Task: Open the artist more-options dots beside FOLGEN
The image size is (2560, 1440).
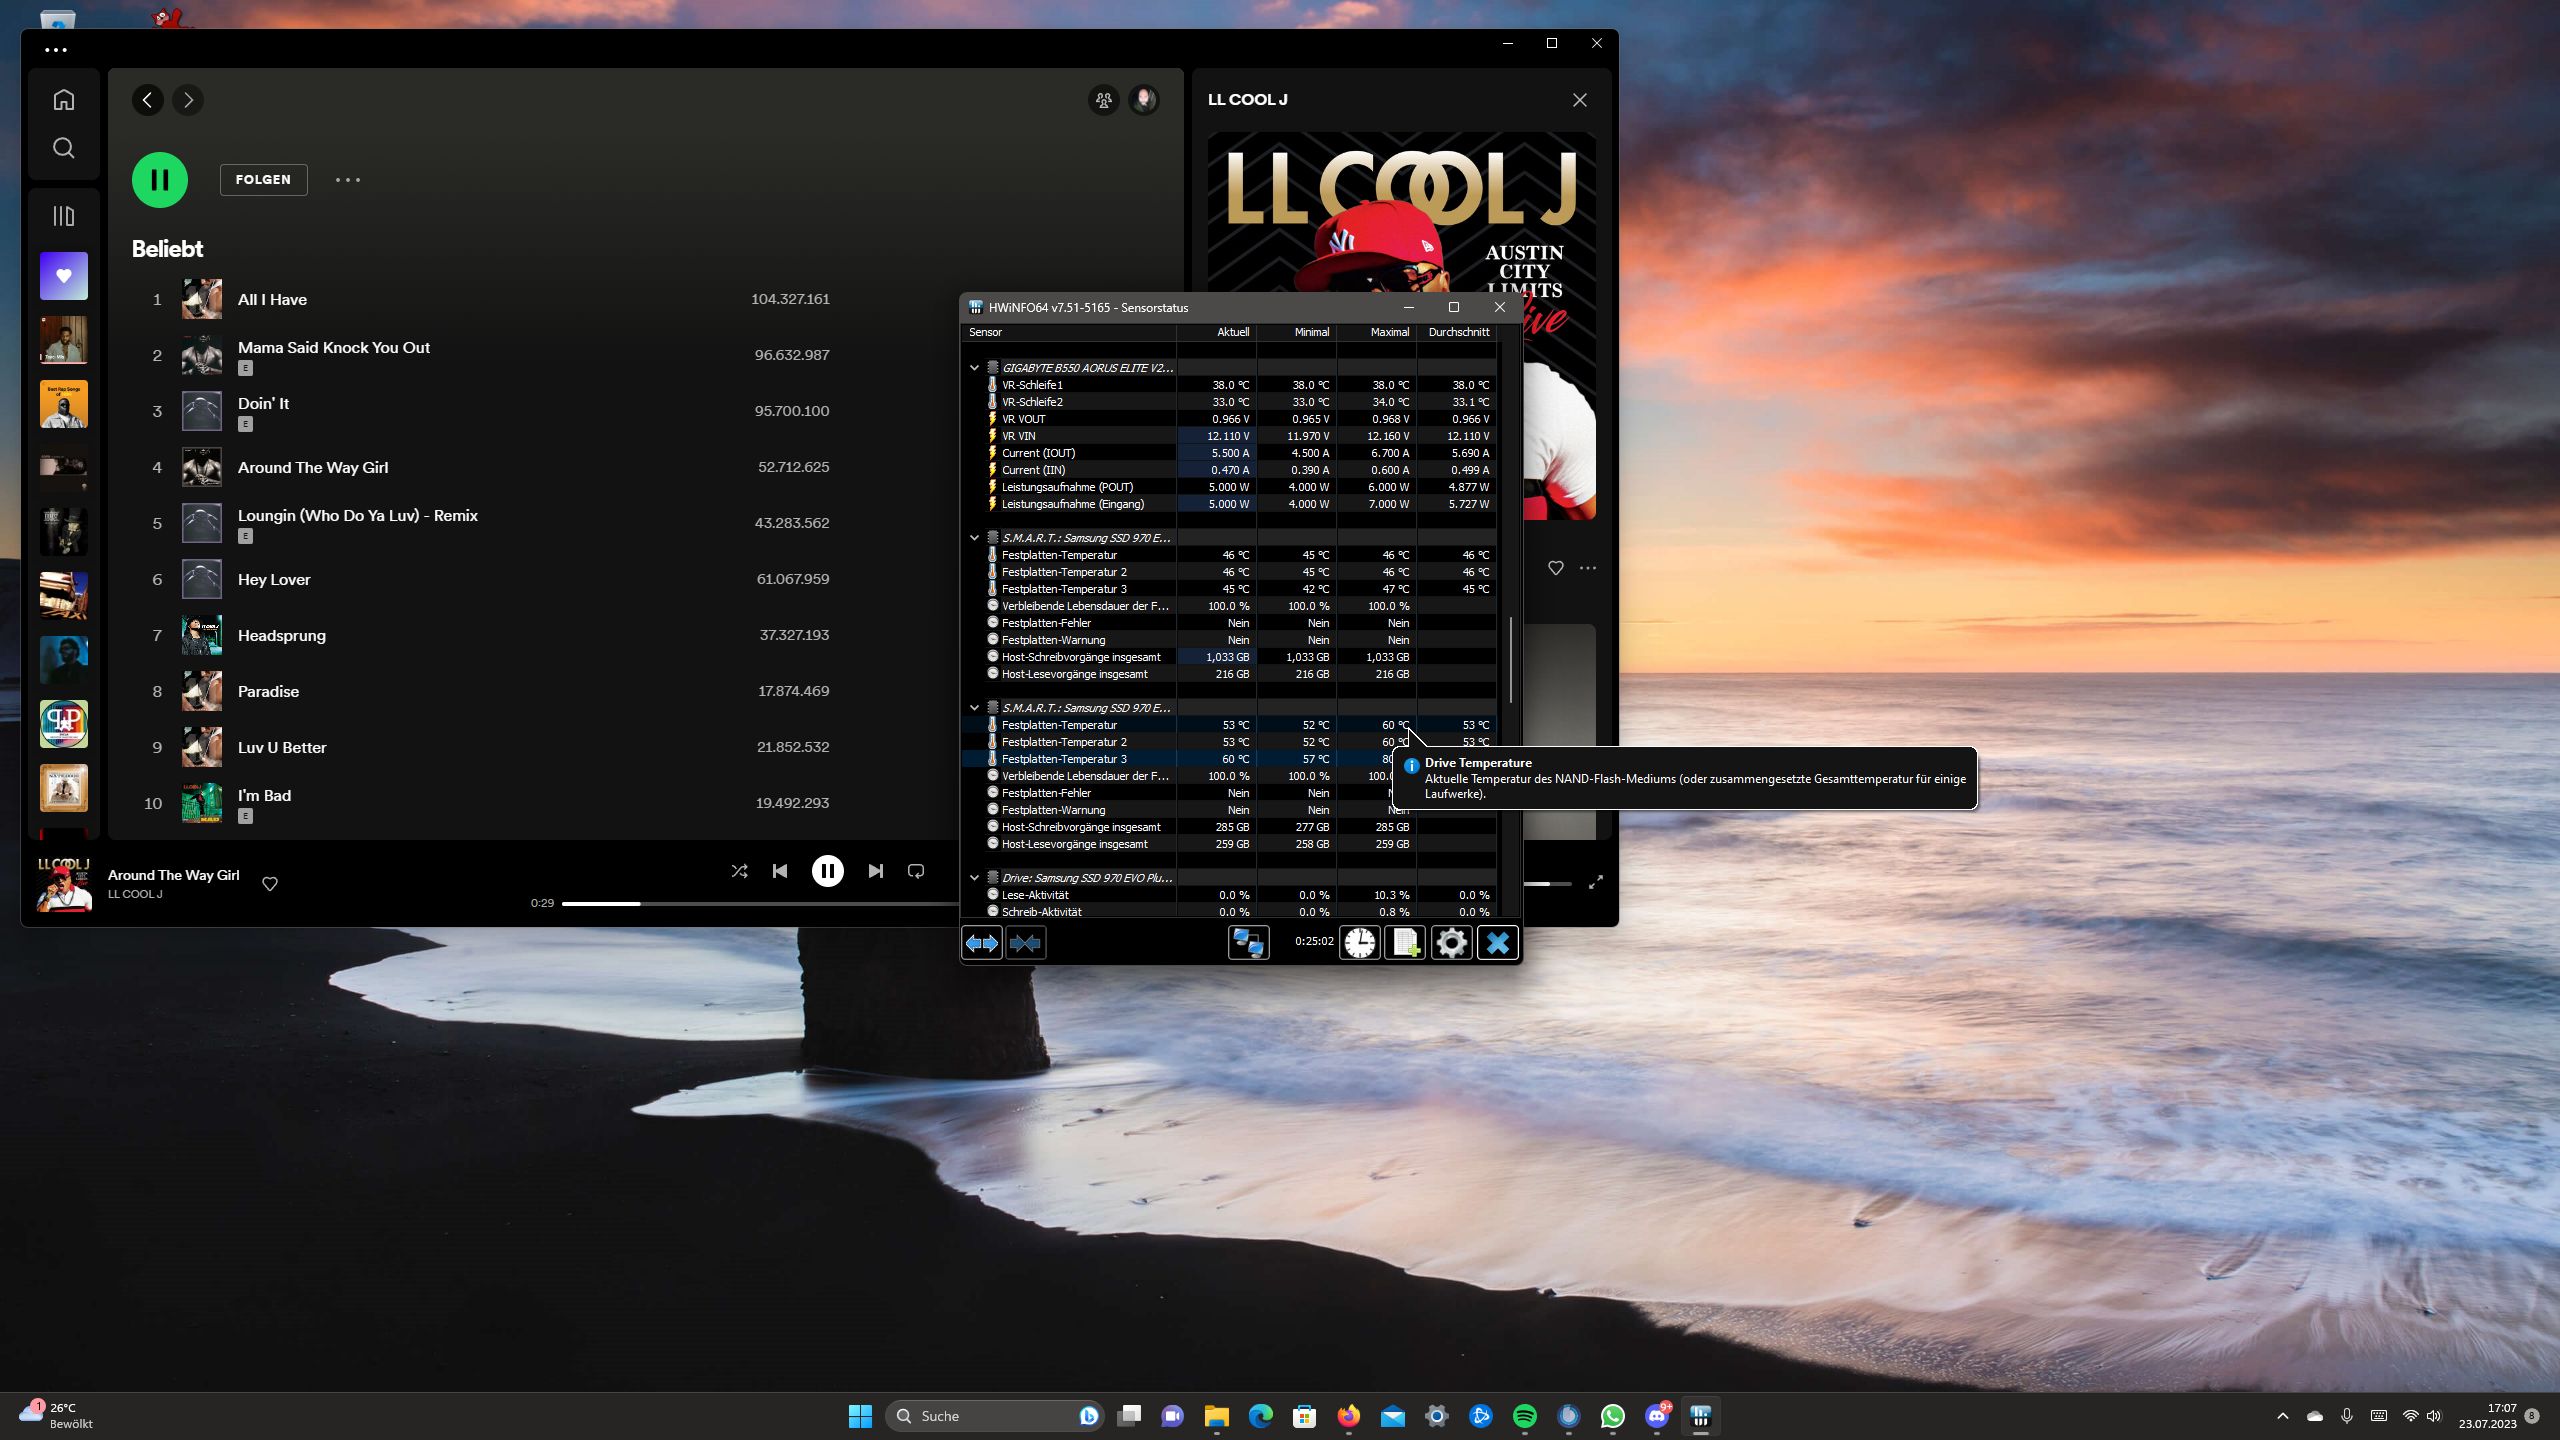Action: click(347, 180)
